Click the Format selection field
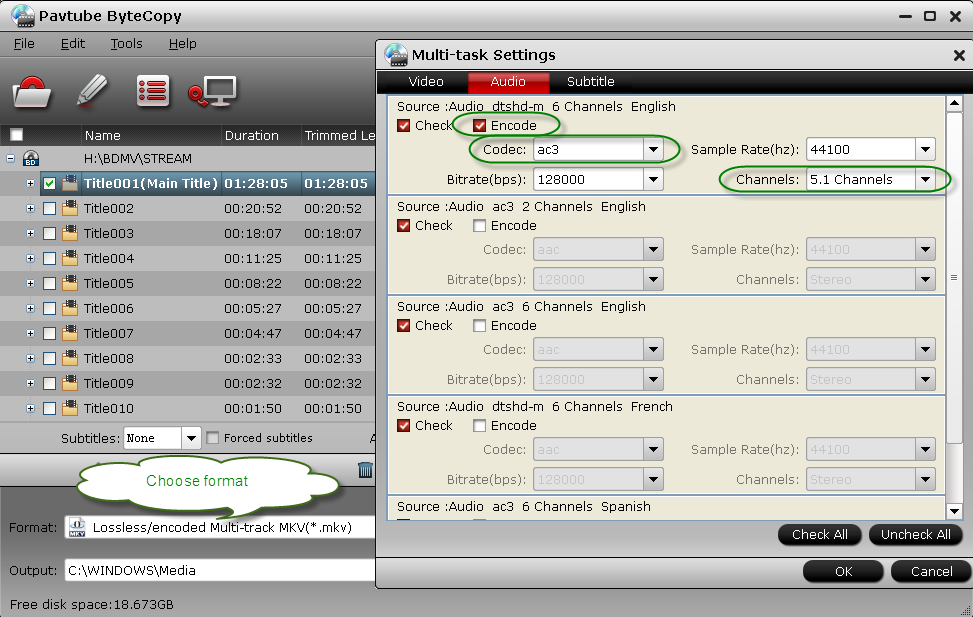This screenshot has height=617, width=973. 220,527
